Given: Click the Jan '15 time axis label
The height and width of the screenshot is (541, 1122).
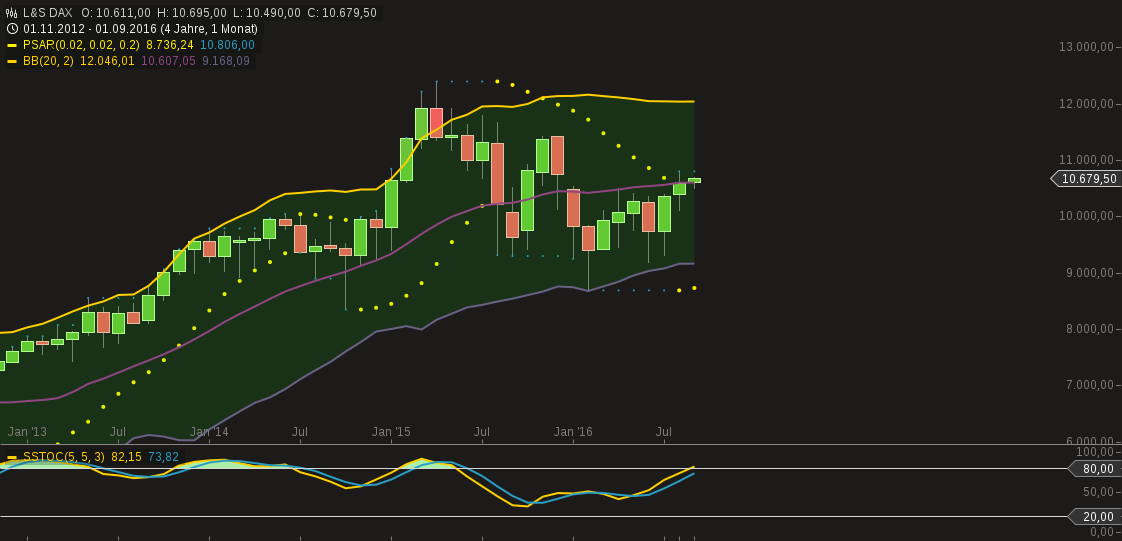Looking at the screenshot, I should coord(391,432).
